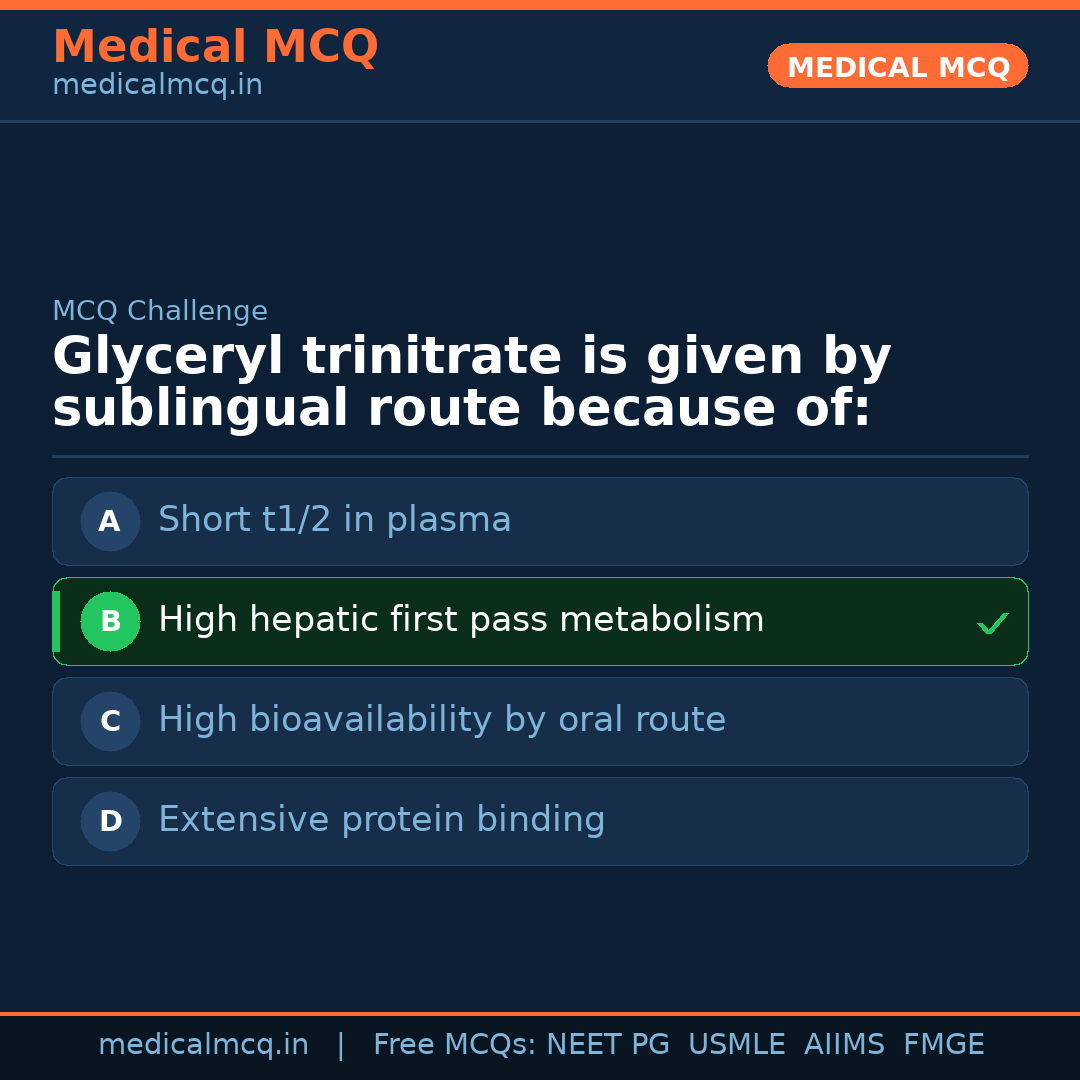This screenshot has height=1080, width=1080.
Task: Open medicalmcq.in link under header title
Action: tap(157, 86)
